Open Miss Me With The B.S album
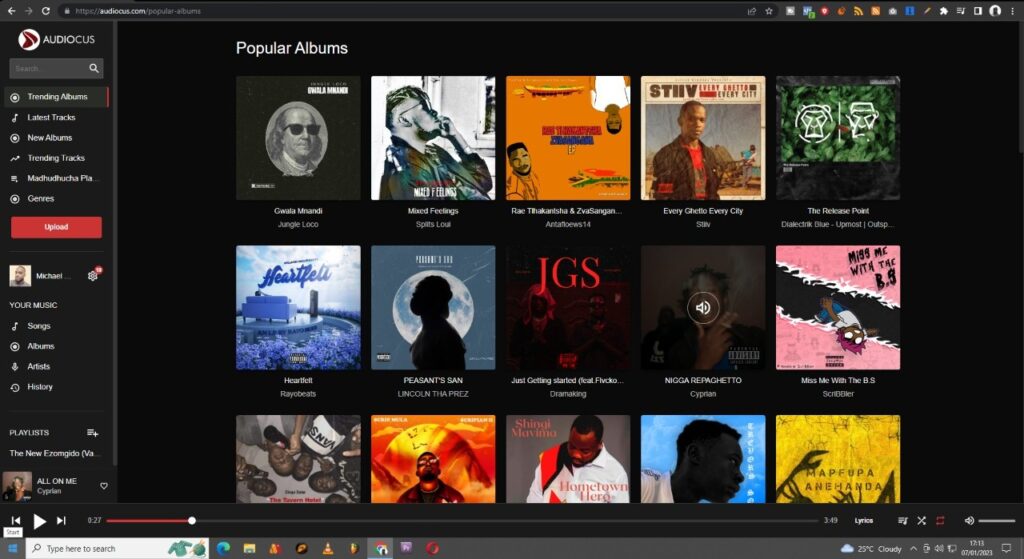The image size is (1024, 559). click(838, 308)
